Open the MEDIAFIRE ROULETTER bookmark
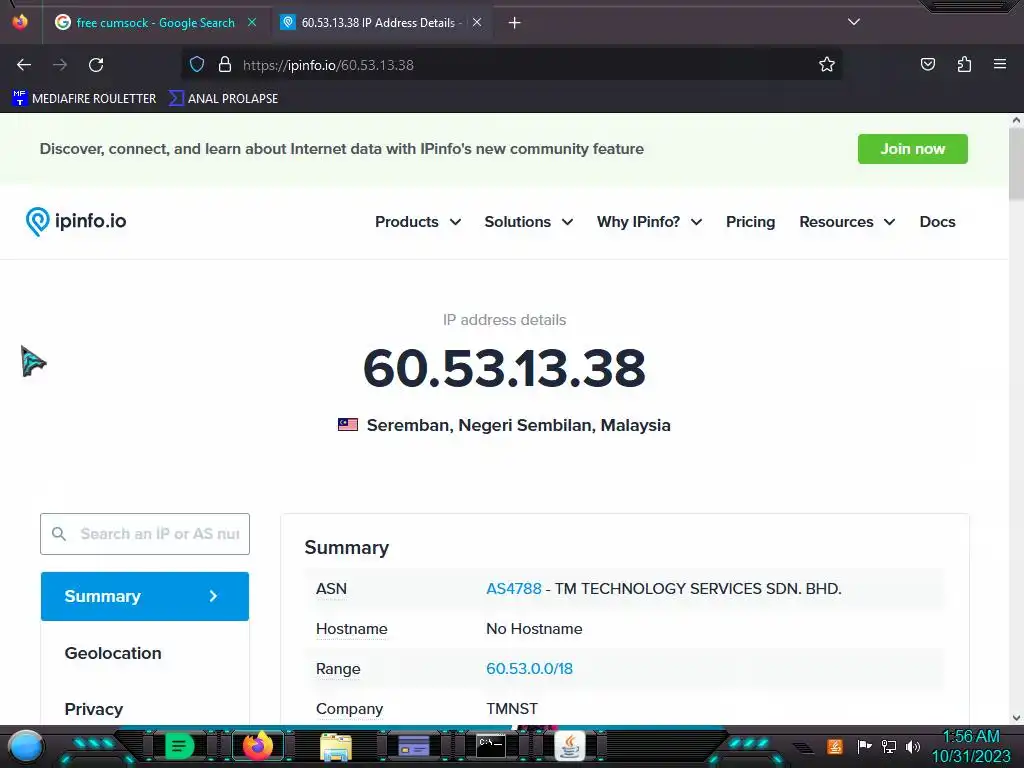The width and height of the screenshot is (1024, 768). tap(84, 99)
